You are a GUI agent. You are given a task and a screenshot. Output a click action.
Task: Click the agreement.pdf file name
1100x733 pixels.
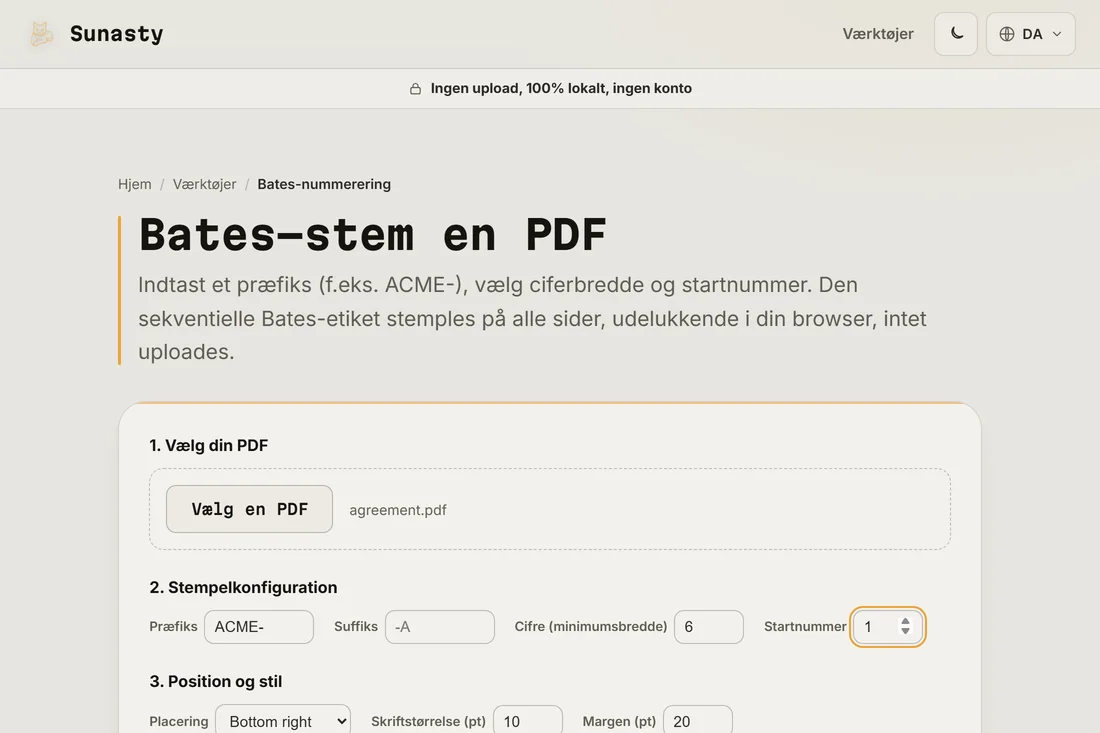[398, 510]
